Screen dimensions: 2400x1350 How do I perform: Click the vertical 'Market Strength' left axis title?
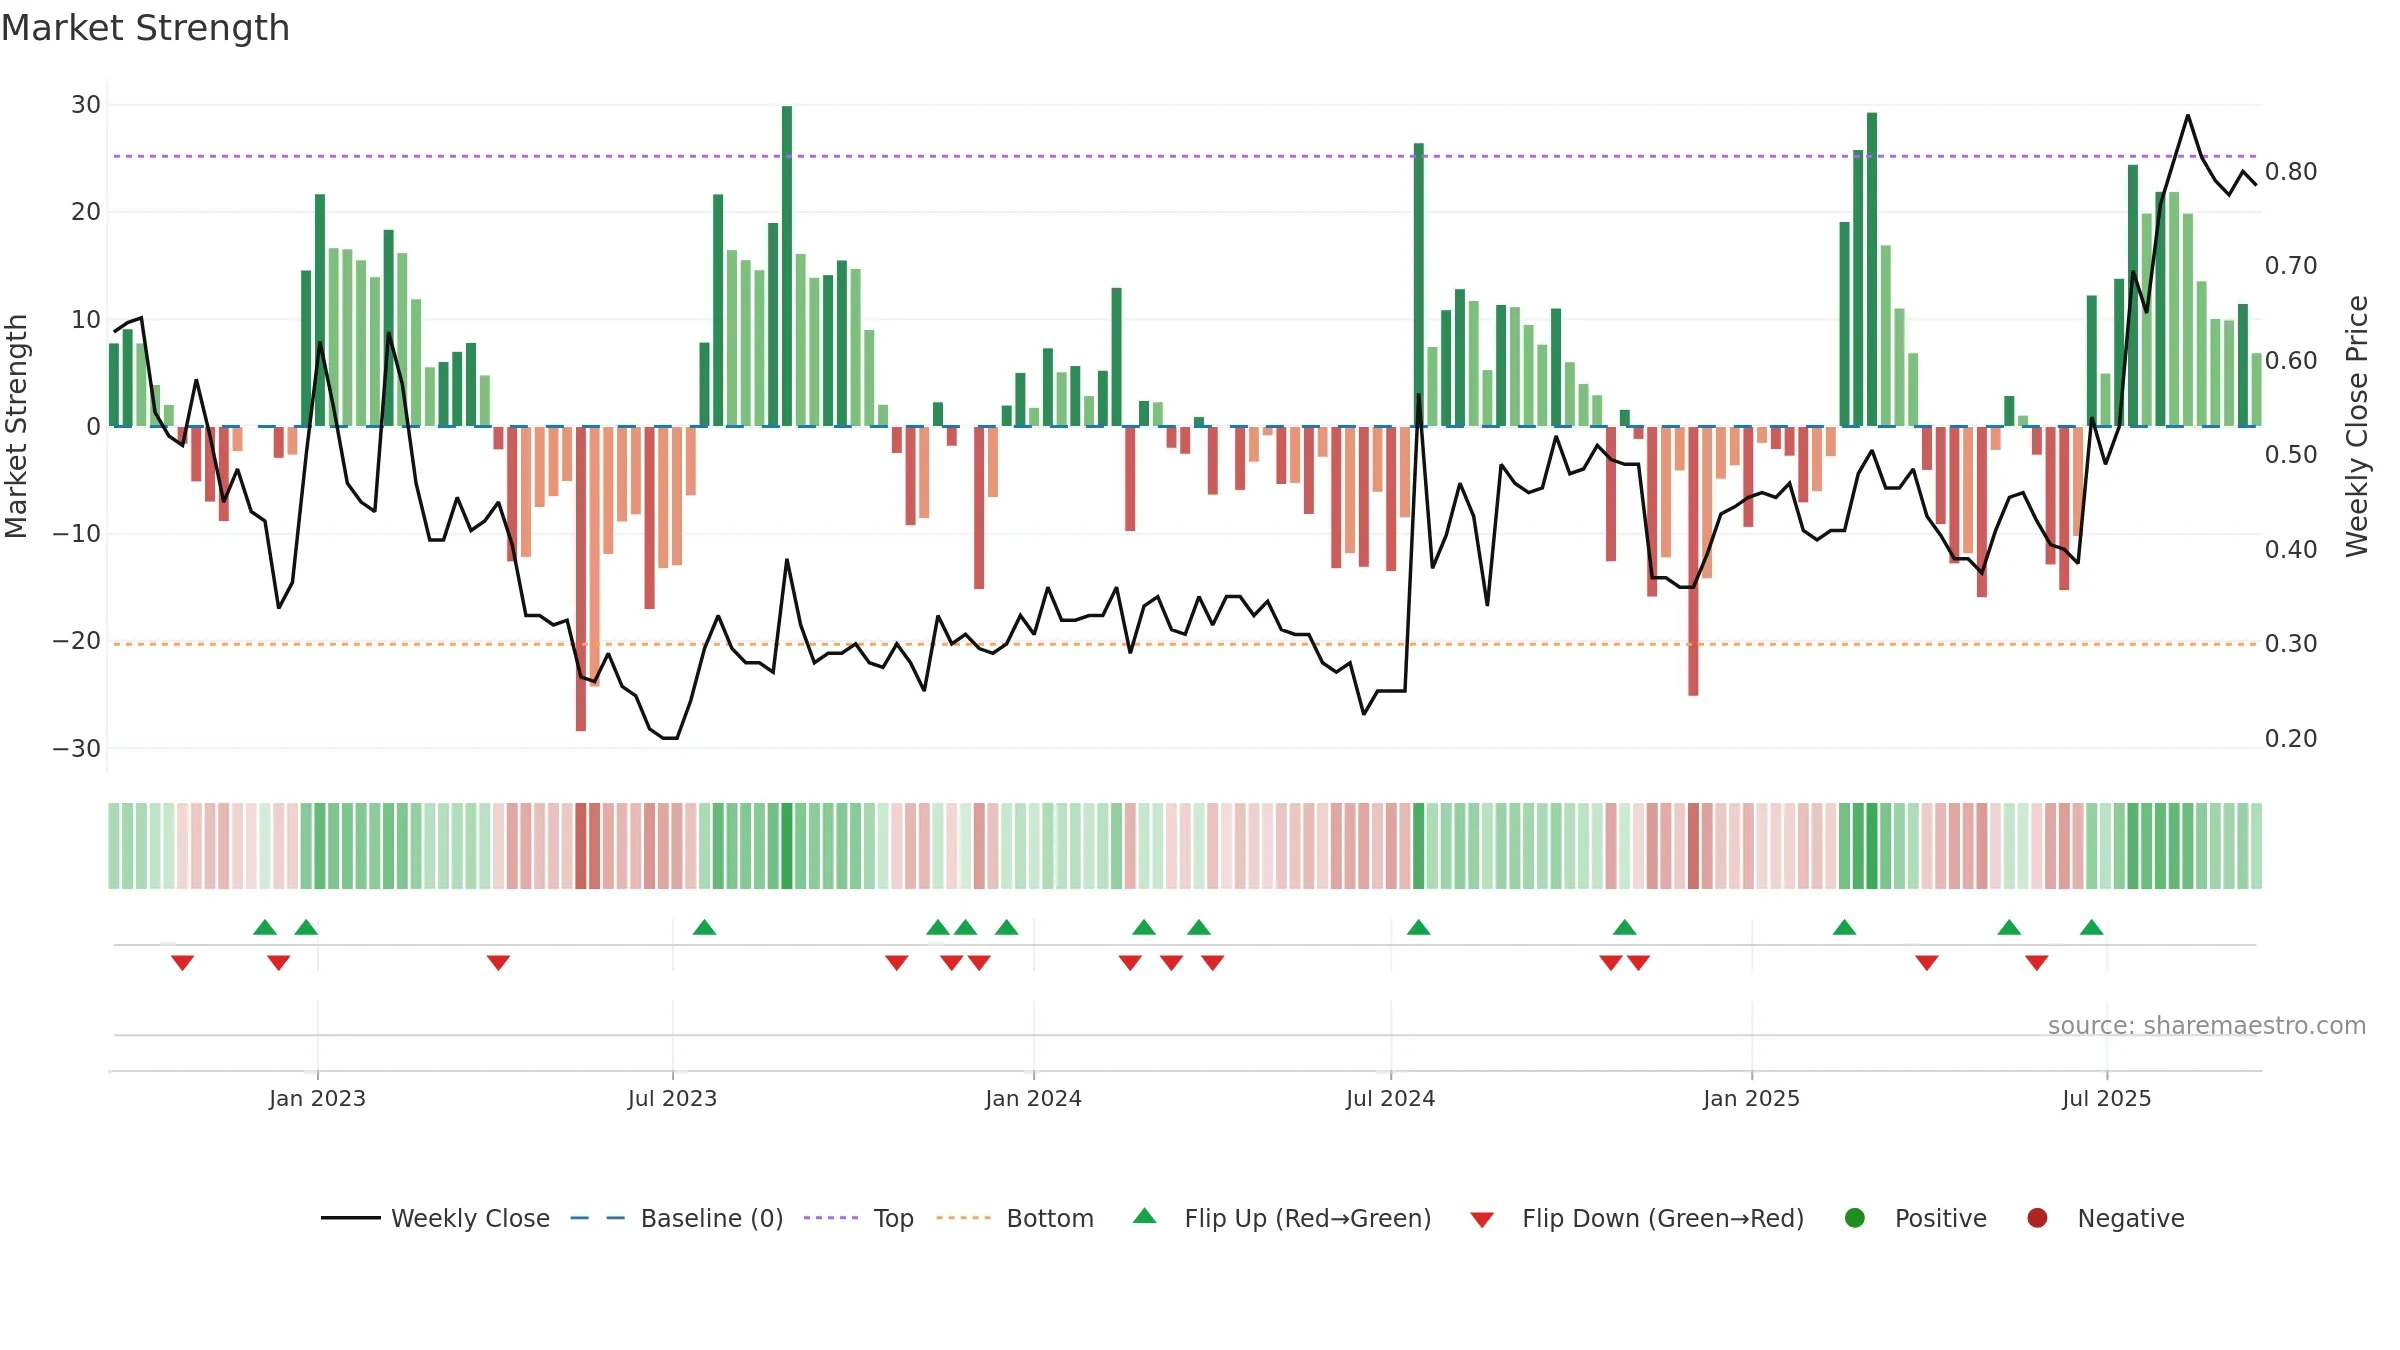click(x=16, y=426)
